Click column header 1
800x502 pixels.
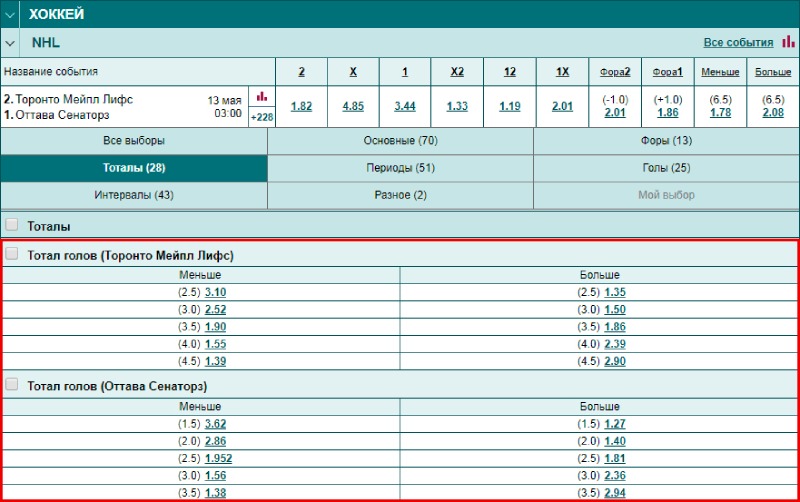pyautogui.click(x=405, y=72)
